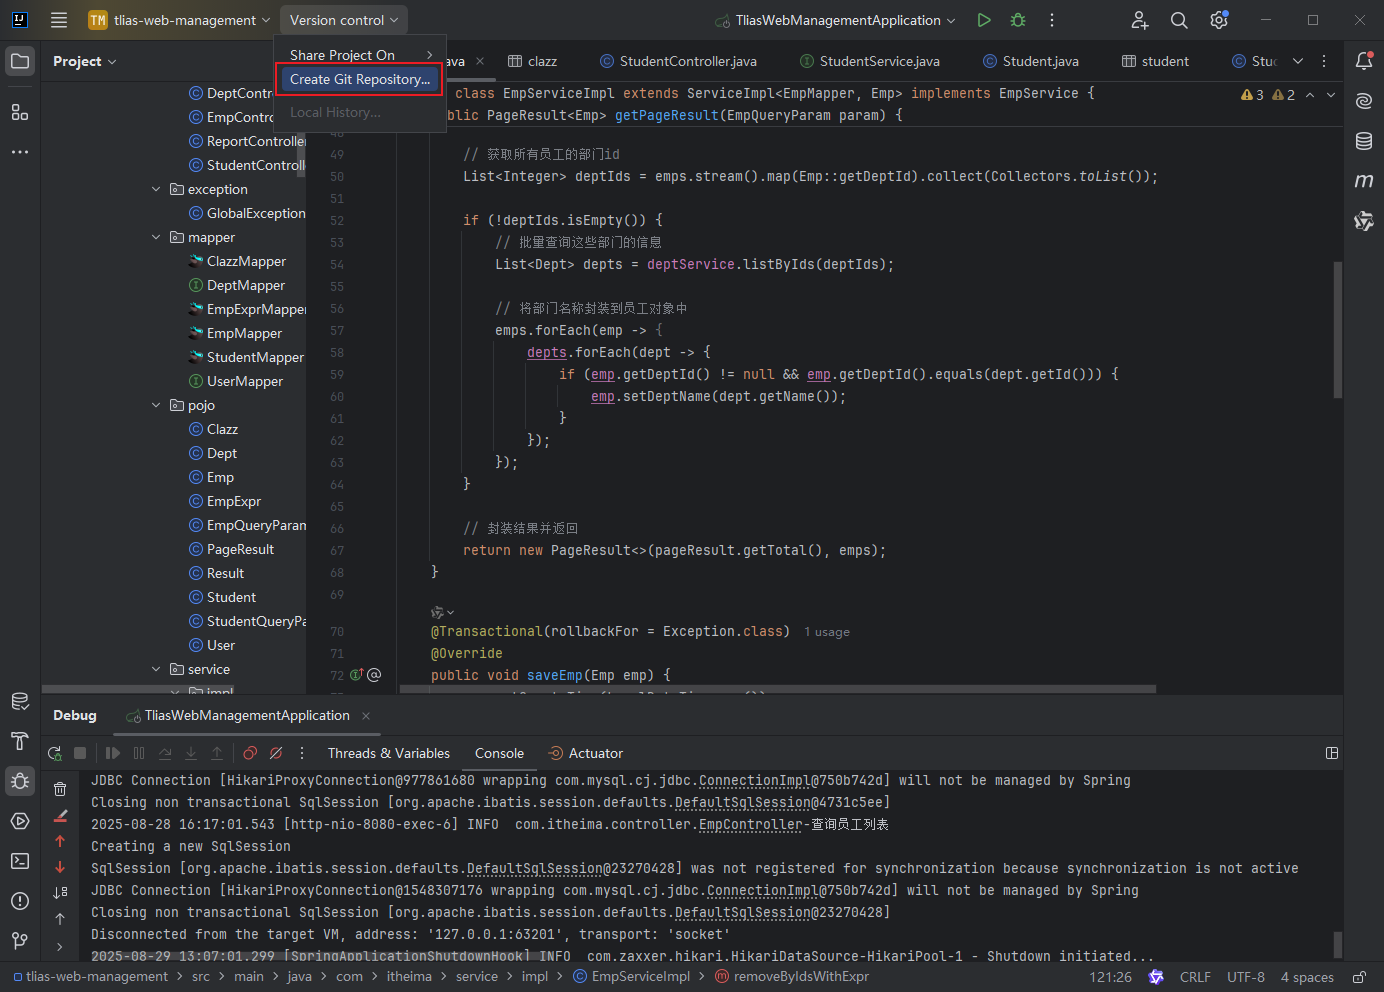
Task: Open the Services tool window
Action: 20,821
